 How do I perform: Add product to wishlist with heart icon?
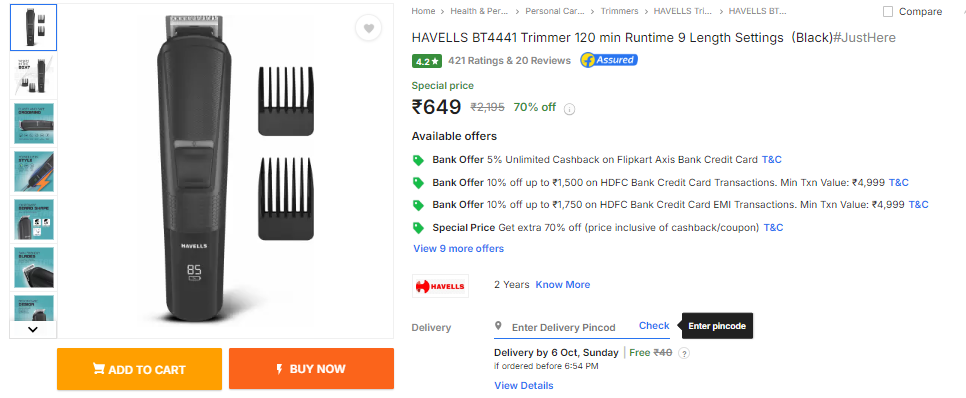click(x=368, y=28)
